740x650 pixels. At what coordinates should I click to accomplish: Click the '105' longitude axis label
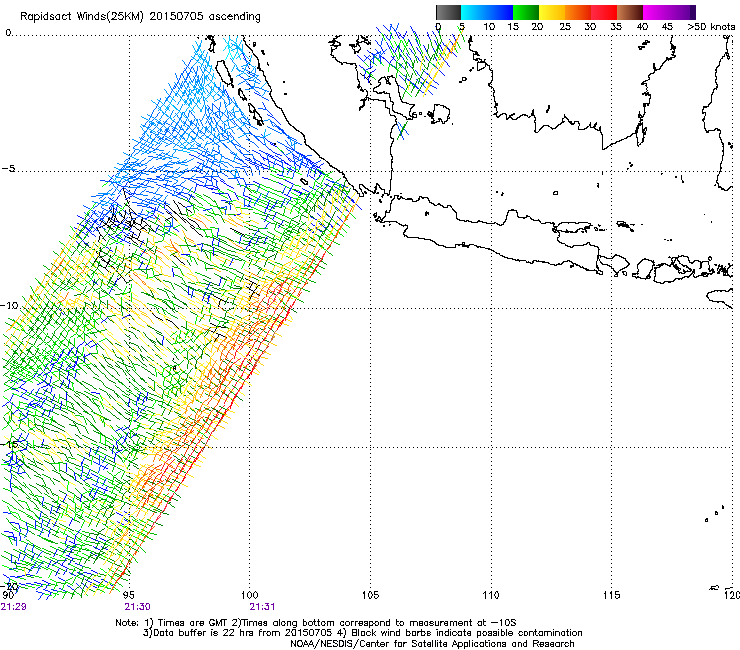(370, 595)
